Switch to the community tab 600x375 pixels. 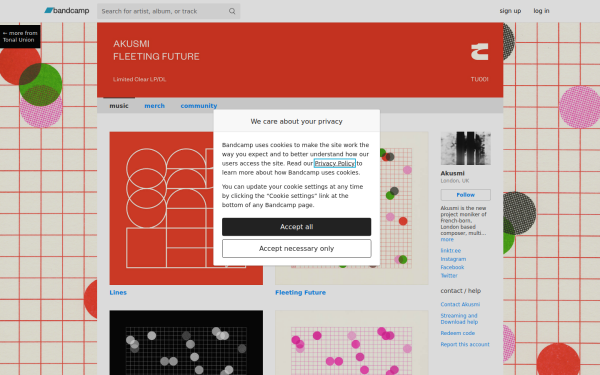click(x=199, y=106)
